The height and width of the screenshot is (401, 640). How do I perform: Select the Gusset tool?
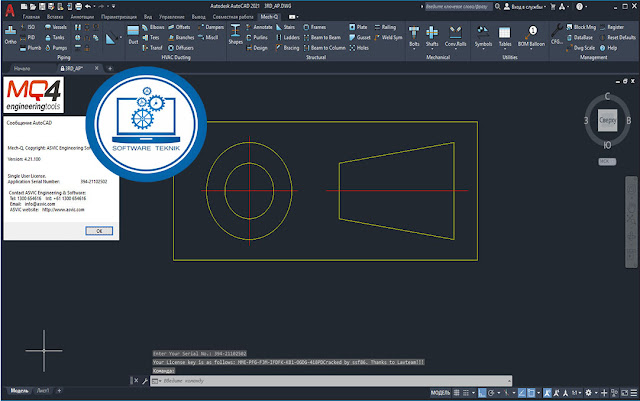coord(360,38)
